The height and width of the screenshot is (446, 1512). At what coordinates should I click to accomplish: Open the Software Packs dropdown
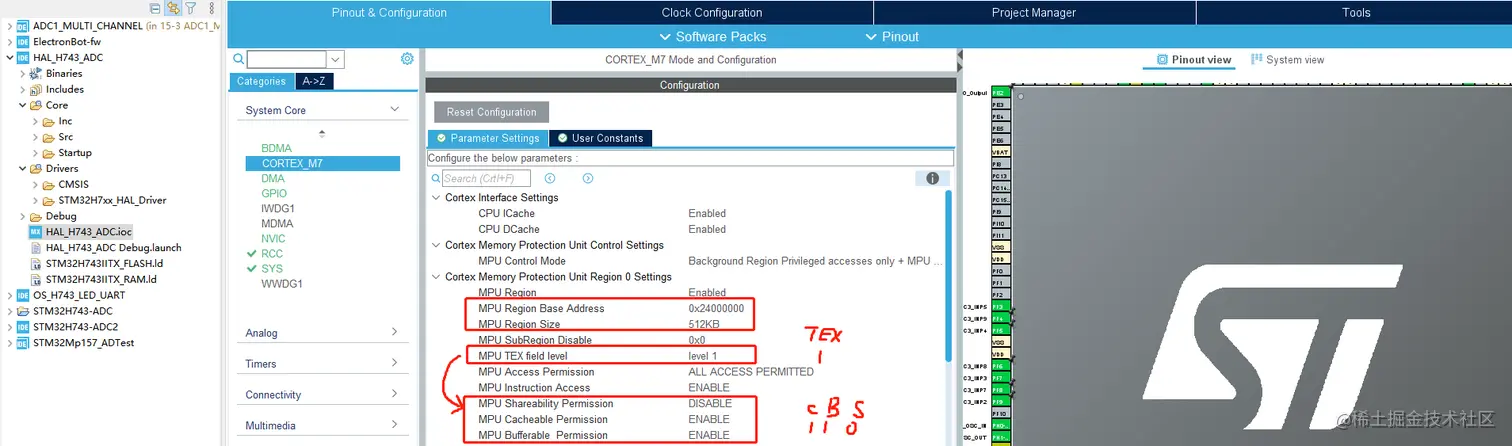tap(714, 37)
